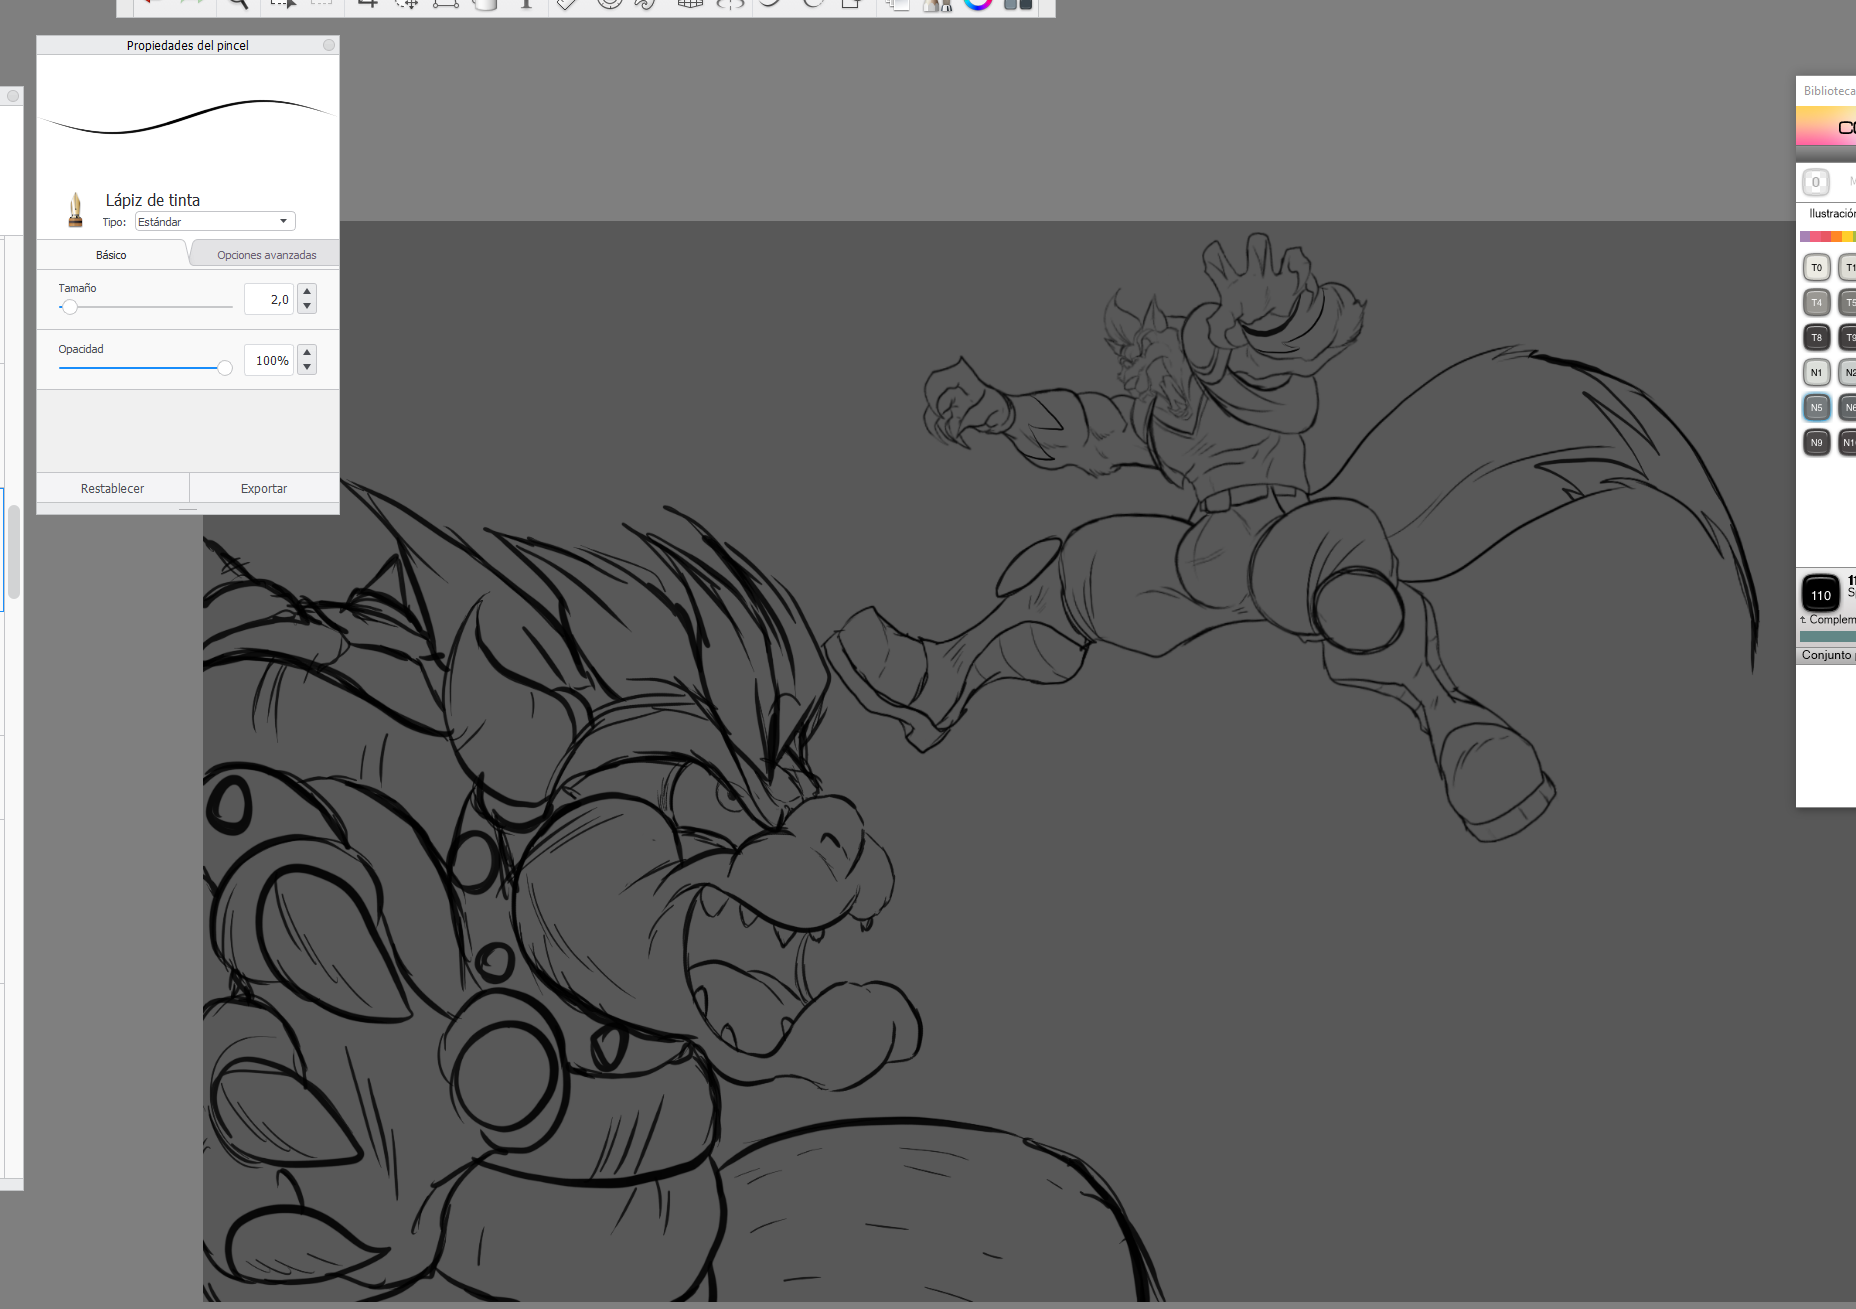Switch to the Básico tab
The width and height of the screenshot is (1856, 1309).
(111, 255)
